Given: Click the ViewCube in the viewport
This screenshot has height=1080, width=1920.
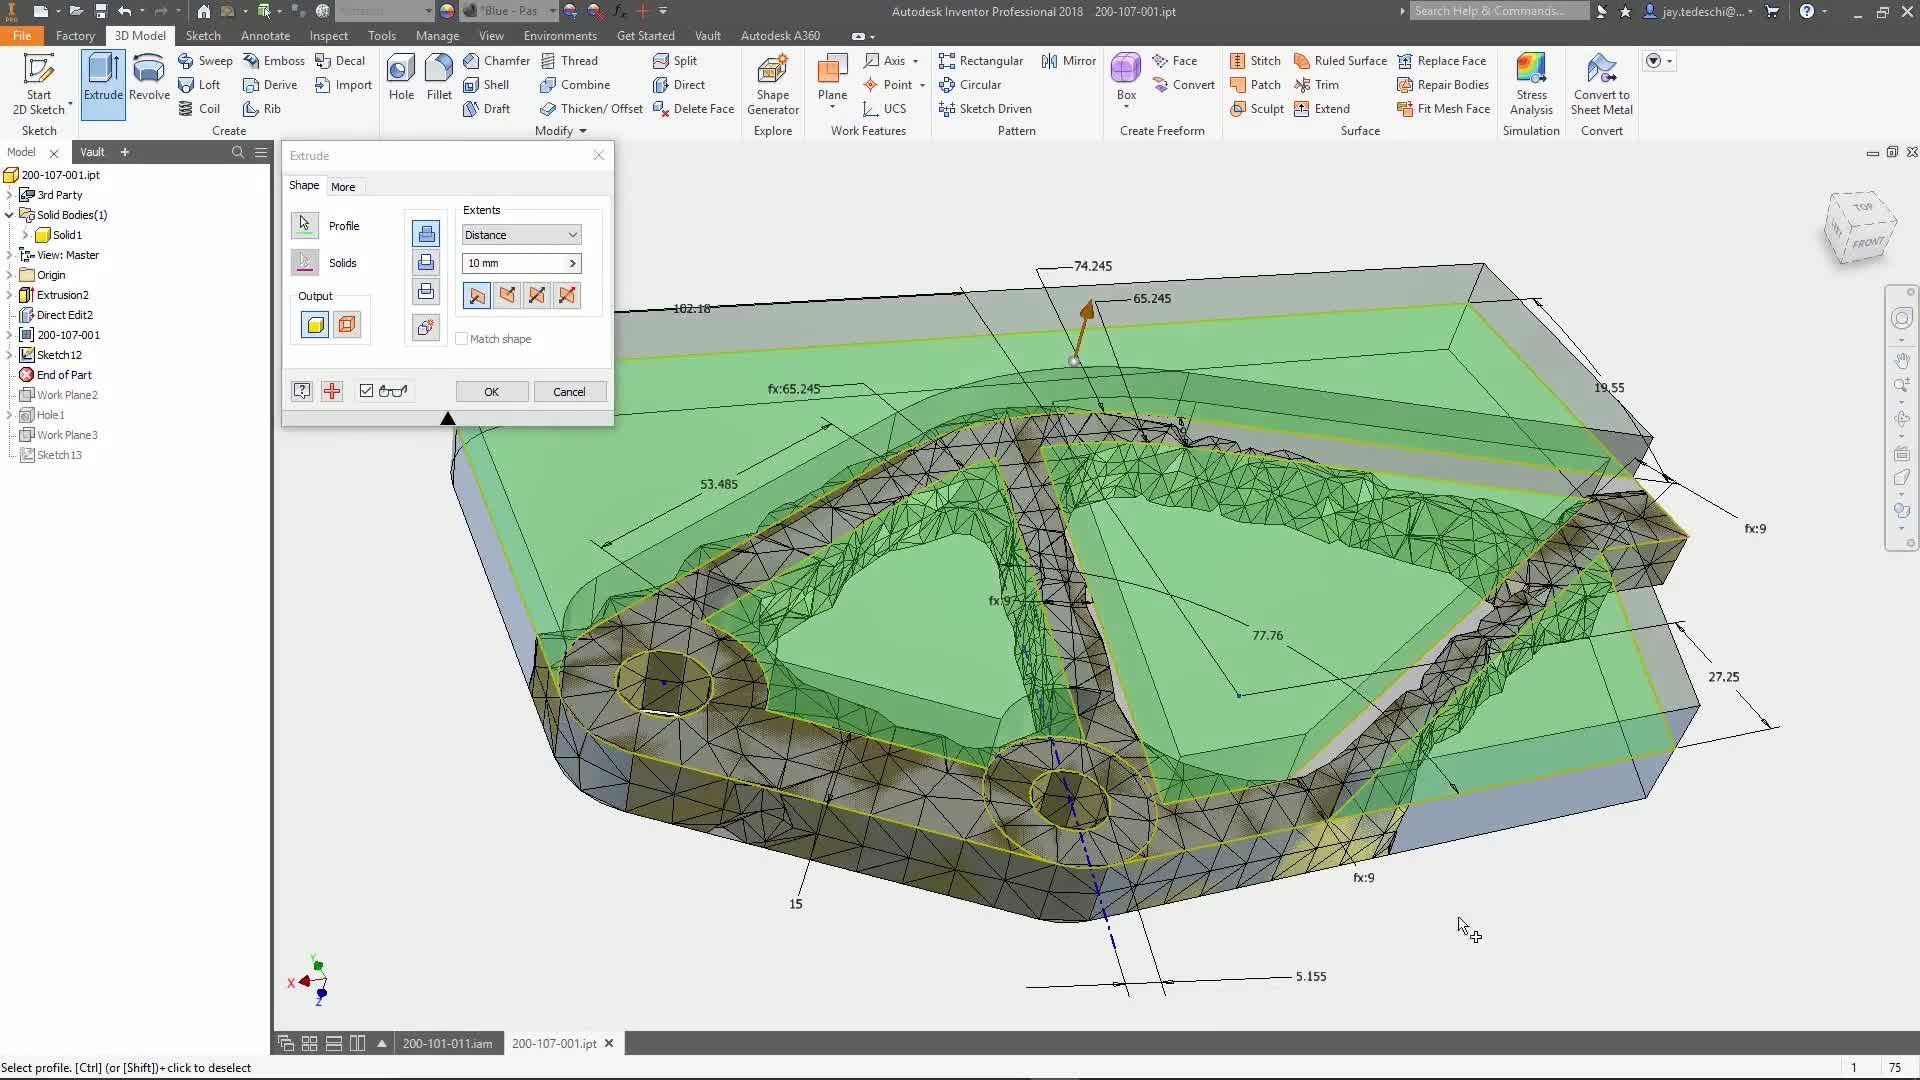Looking at the screenshot, I should [x=1860, y=228].
